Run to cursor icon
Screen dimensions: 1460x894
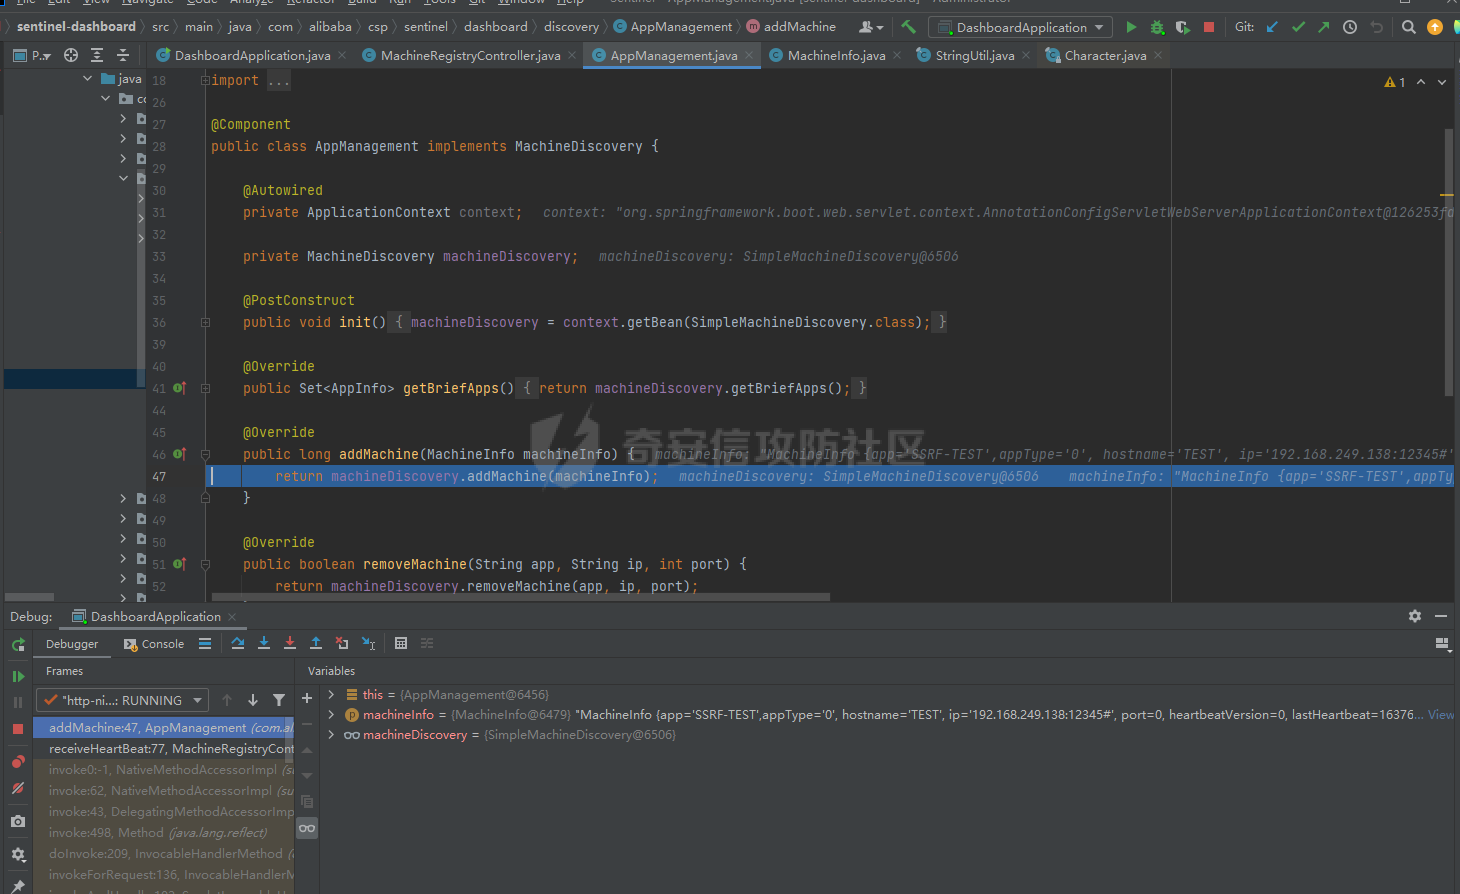point(368,643)
